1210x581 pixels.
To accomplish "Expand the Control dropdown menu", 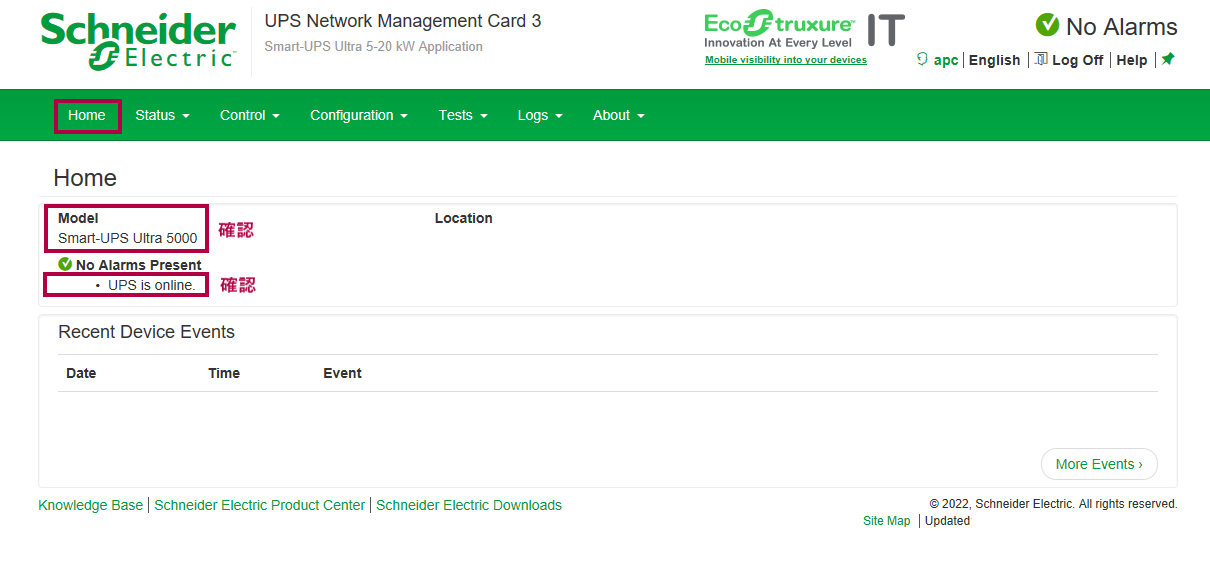I will (250, 115).
